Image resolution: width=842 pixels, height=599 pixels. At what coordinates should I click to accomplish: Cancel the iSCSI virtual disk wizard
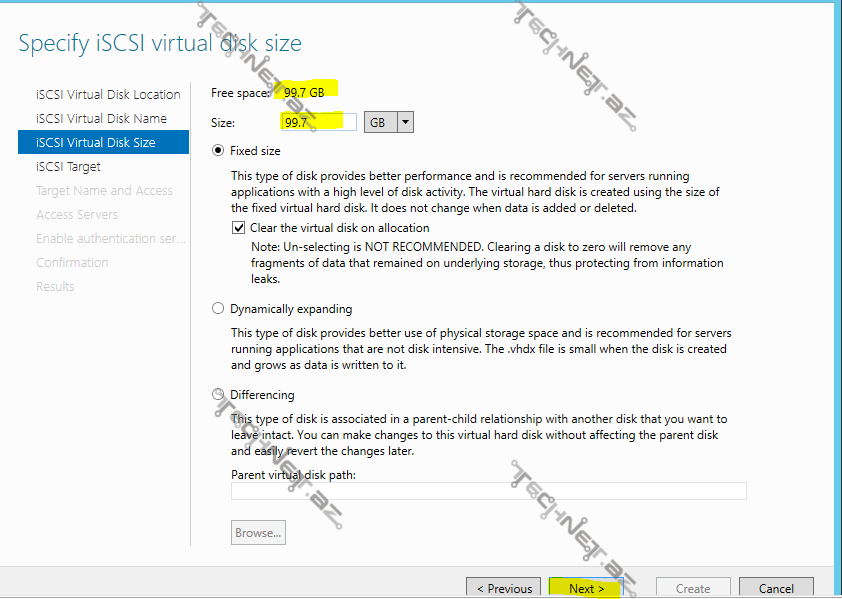(776, 588)
